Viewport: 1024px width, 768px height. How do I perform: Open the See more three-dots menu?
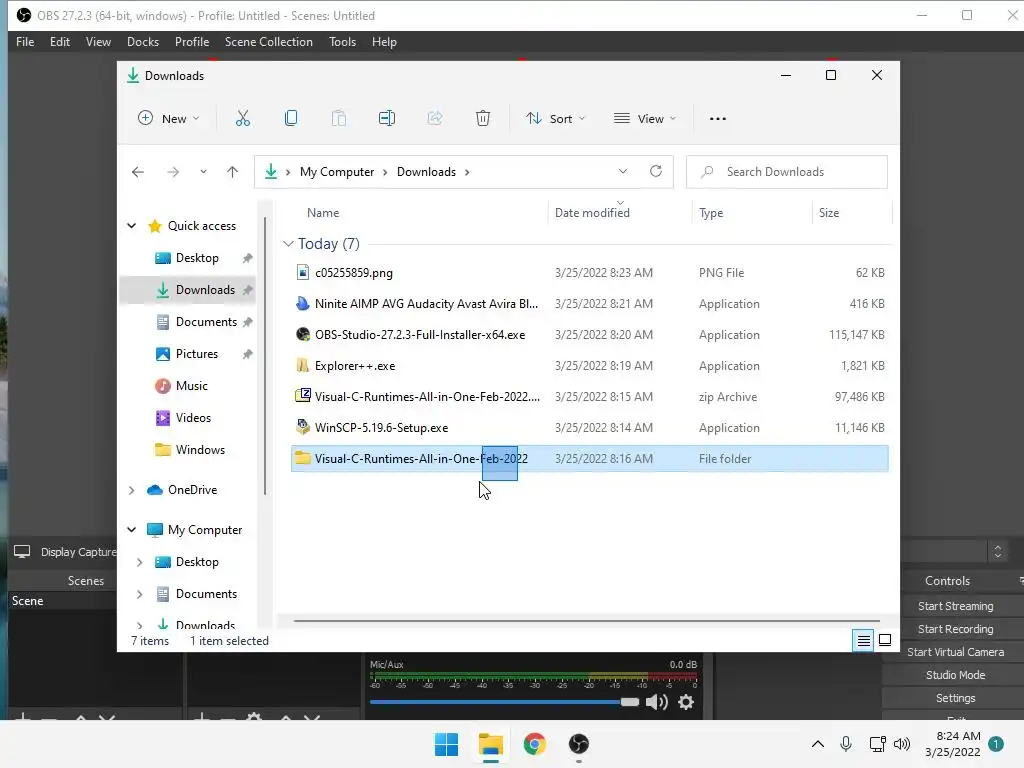click(718, 119)
